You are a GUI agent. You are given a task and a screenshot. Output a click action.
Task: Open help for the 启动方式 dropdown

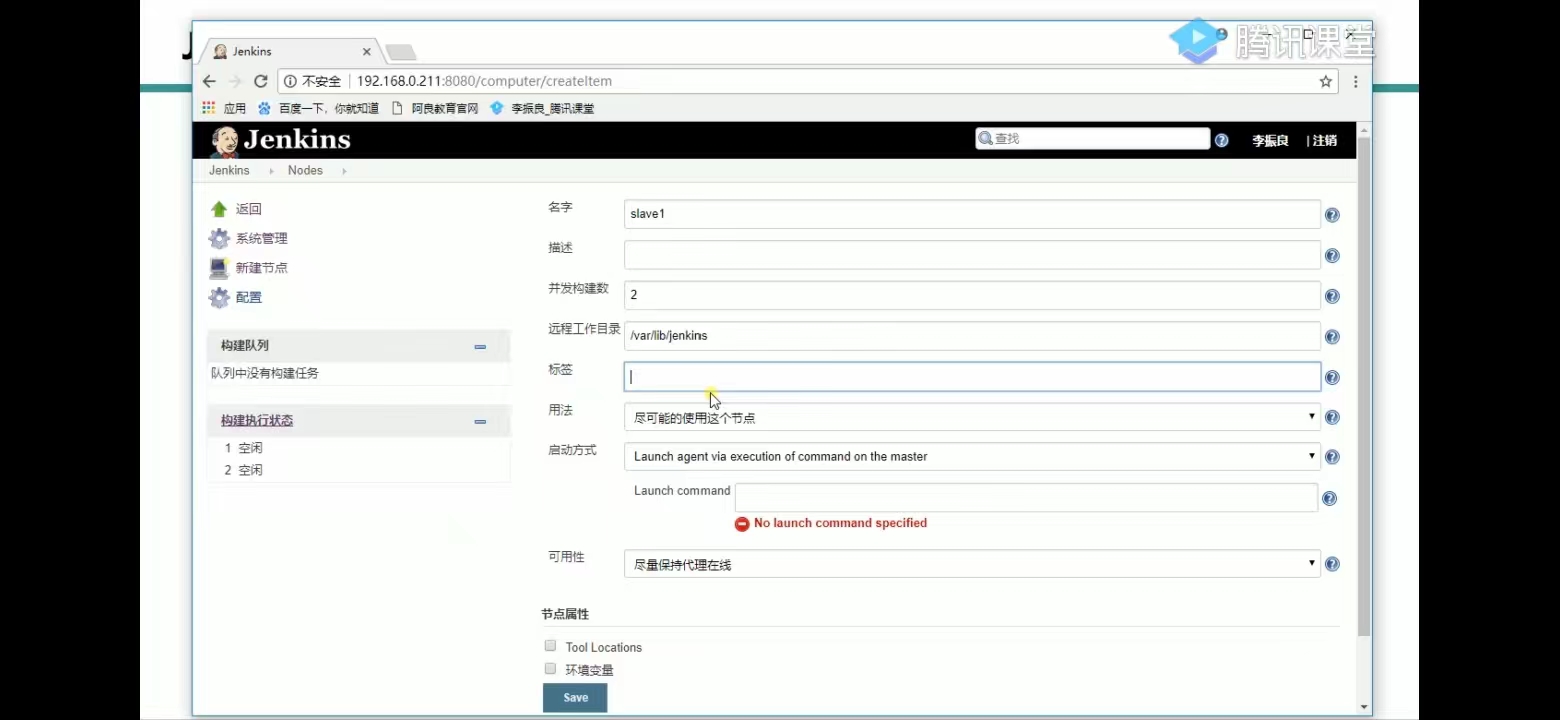coord(1332,457)
